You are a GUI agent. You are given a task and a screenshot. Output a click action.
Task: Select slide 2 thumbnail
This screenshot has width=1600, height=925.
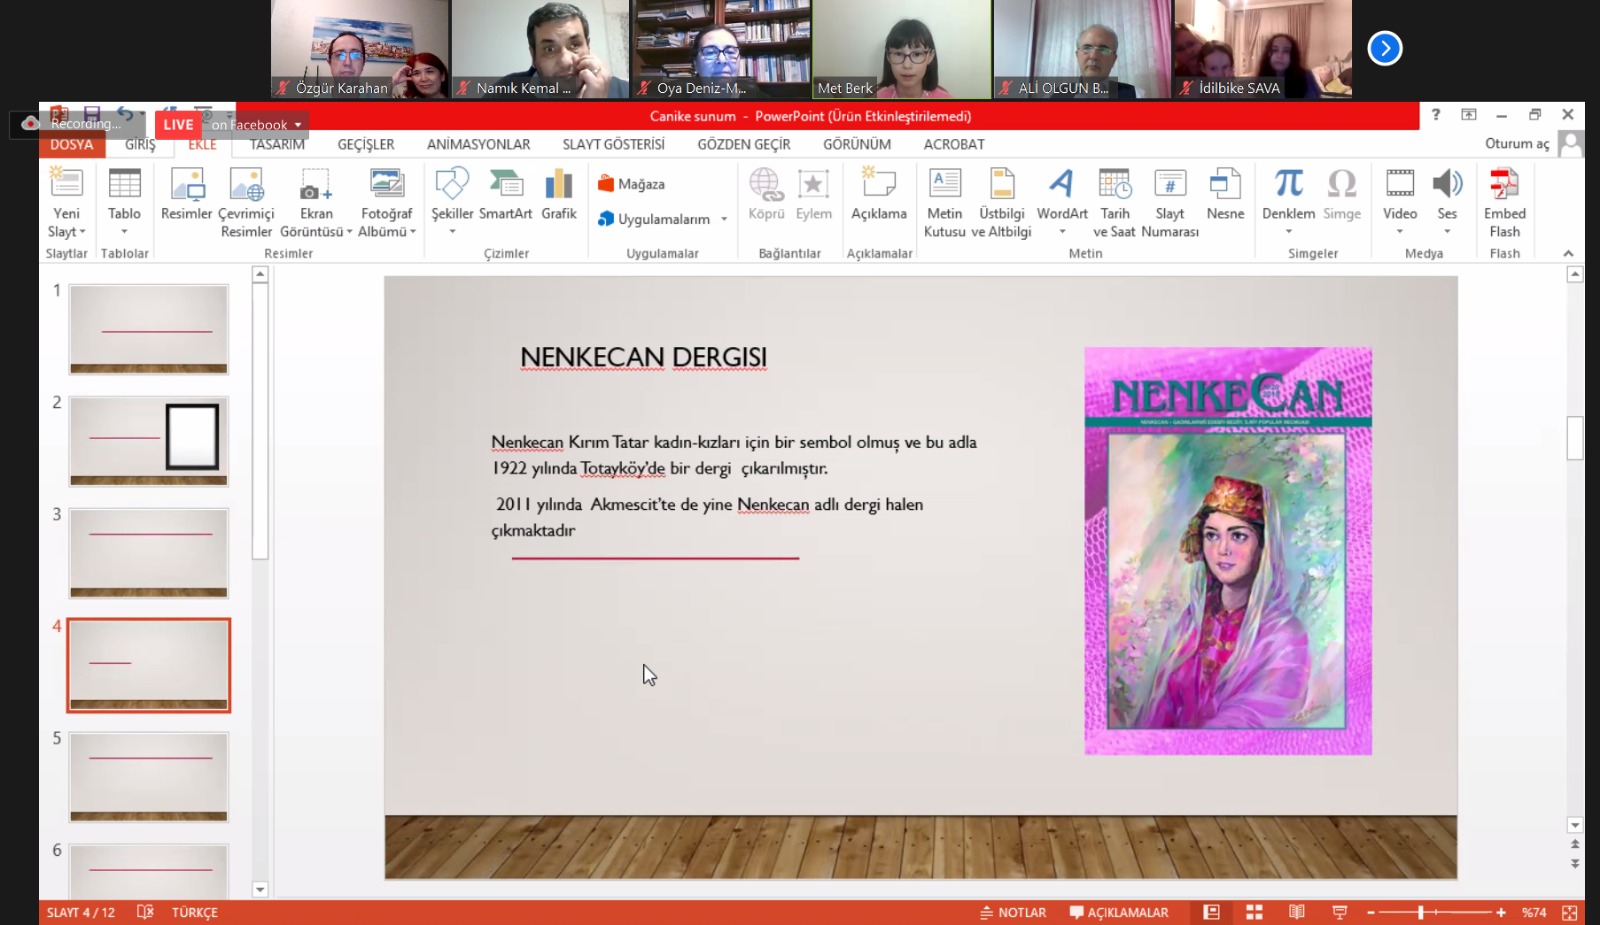[149, 441]
